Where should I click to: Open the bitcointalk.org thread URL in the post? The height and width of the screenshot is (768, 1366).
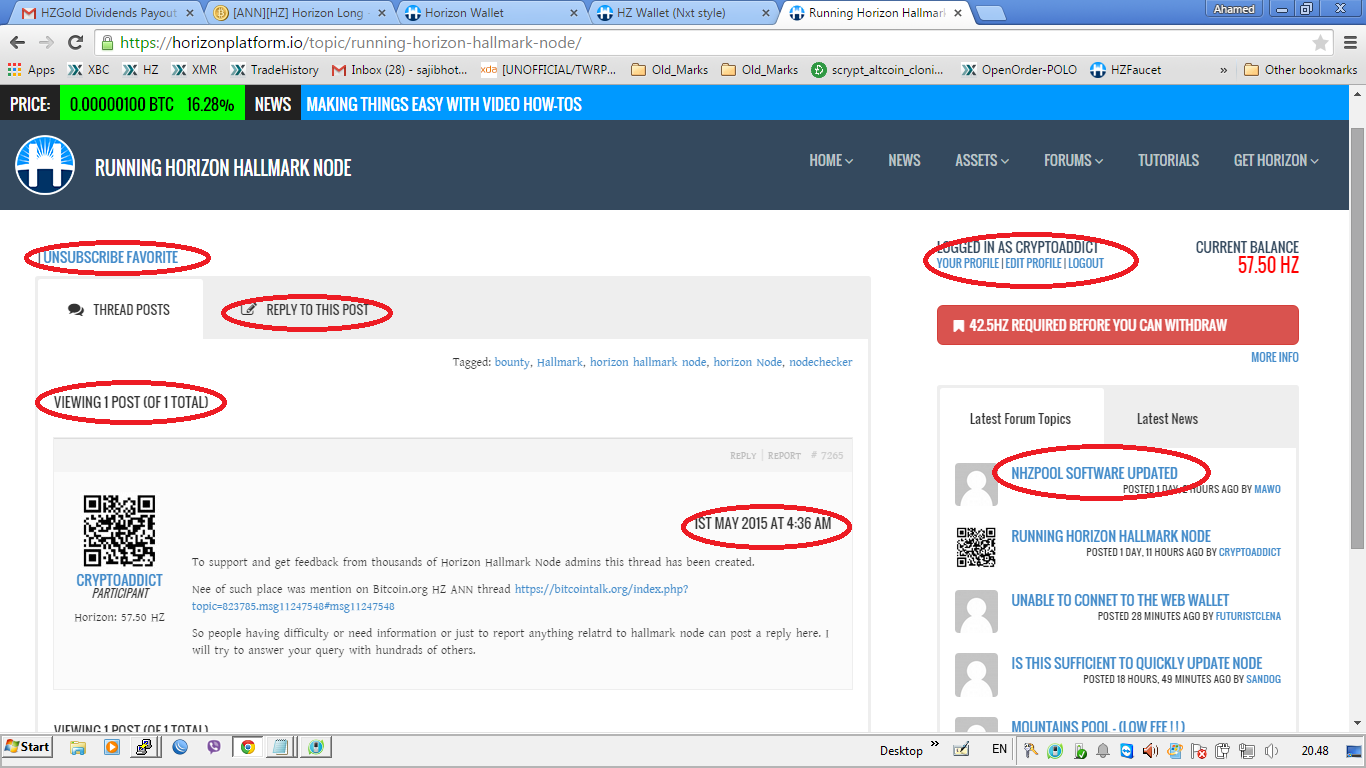pos(440,598)
